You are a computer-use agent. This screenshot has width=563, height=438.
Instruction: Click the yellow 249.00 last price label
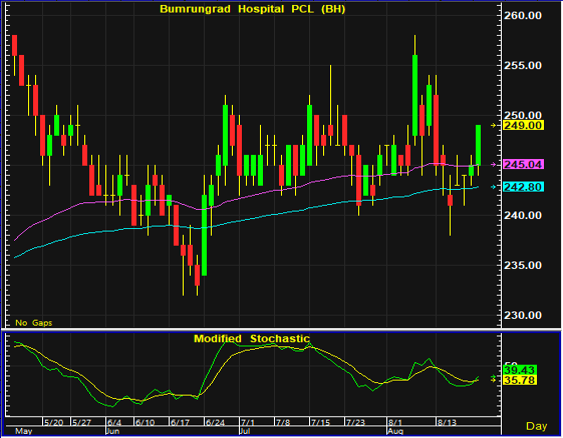[x=523, y=125]
